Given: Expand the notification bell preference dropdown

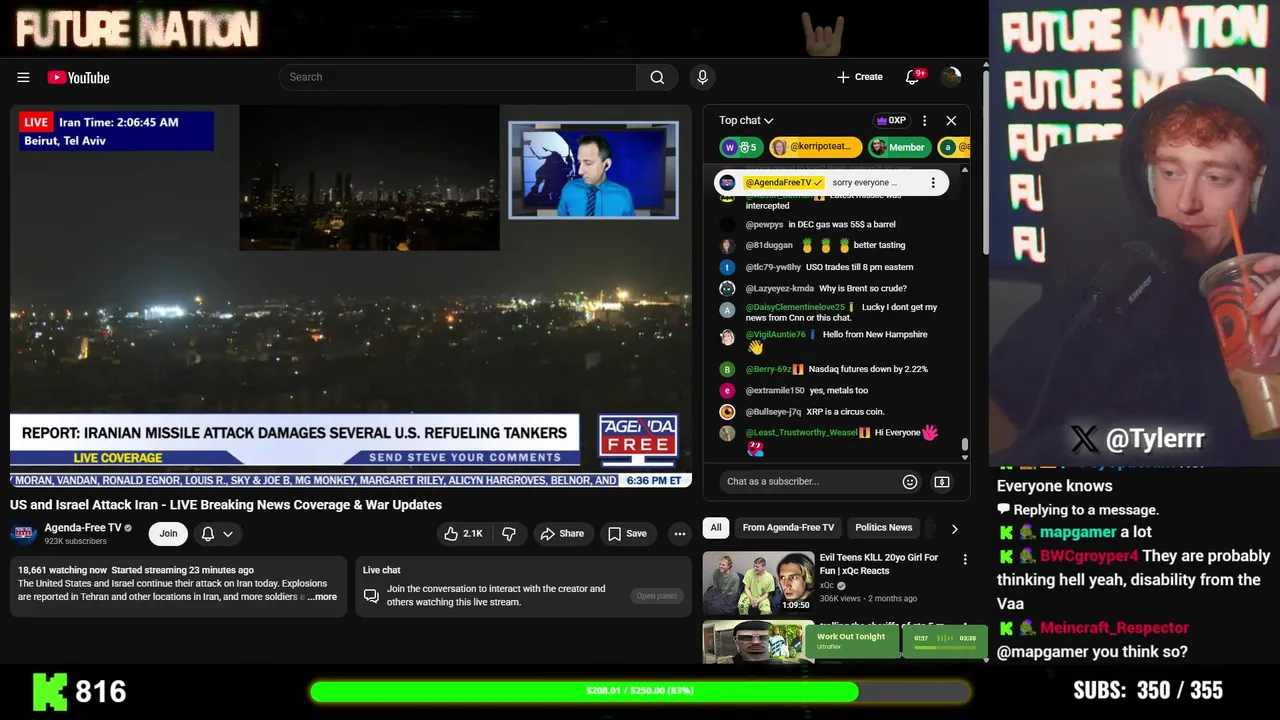Looking at the screenshot, I should click(x=217, y=534).
